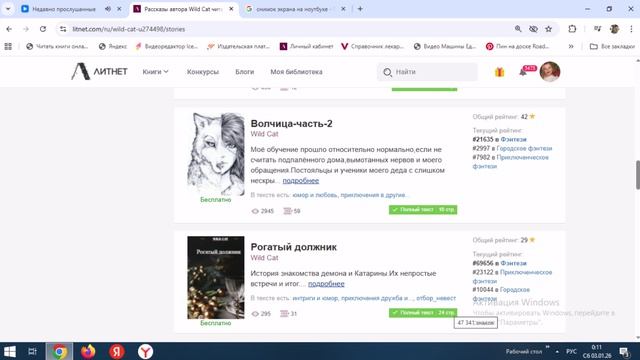Expand the tab search dropdown arrow
Screen dimensions: 640x360
coord(8,9)
